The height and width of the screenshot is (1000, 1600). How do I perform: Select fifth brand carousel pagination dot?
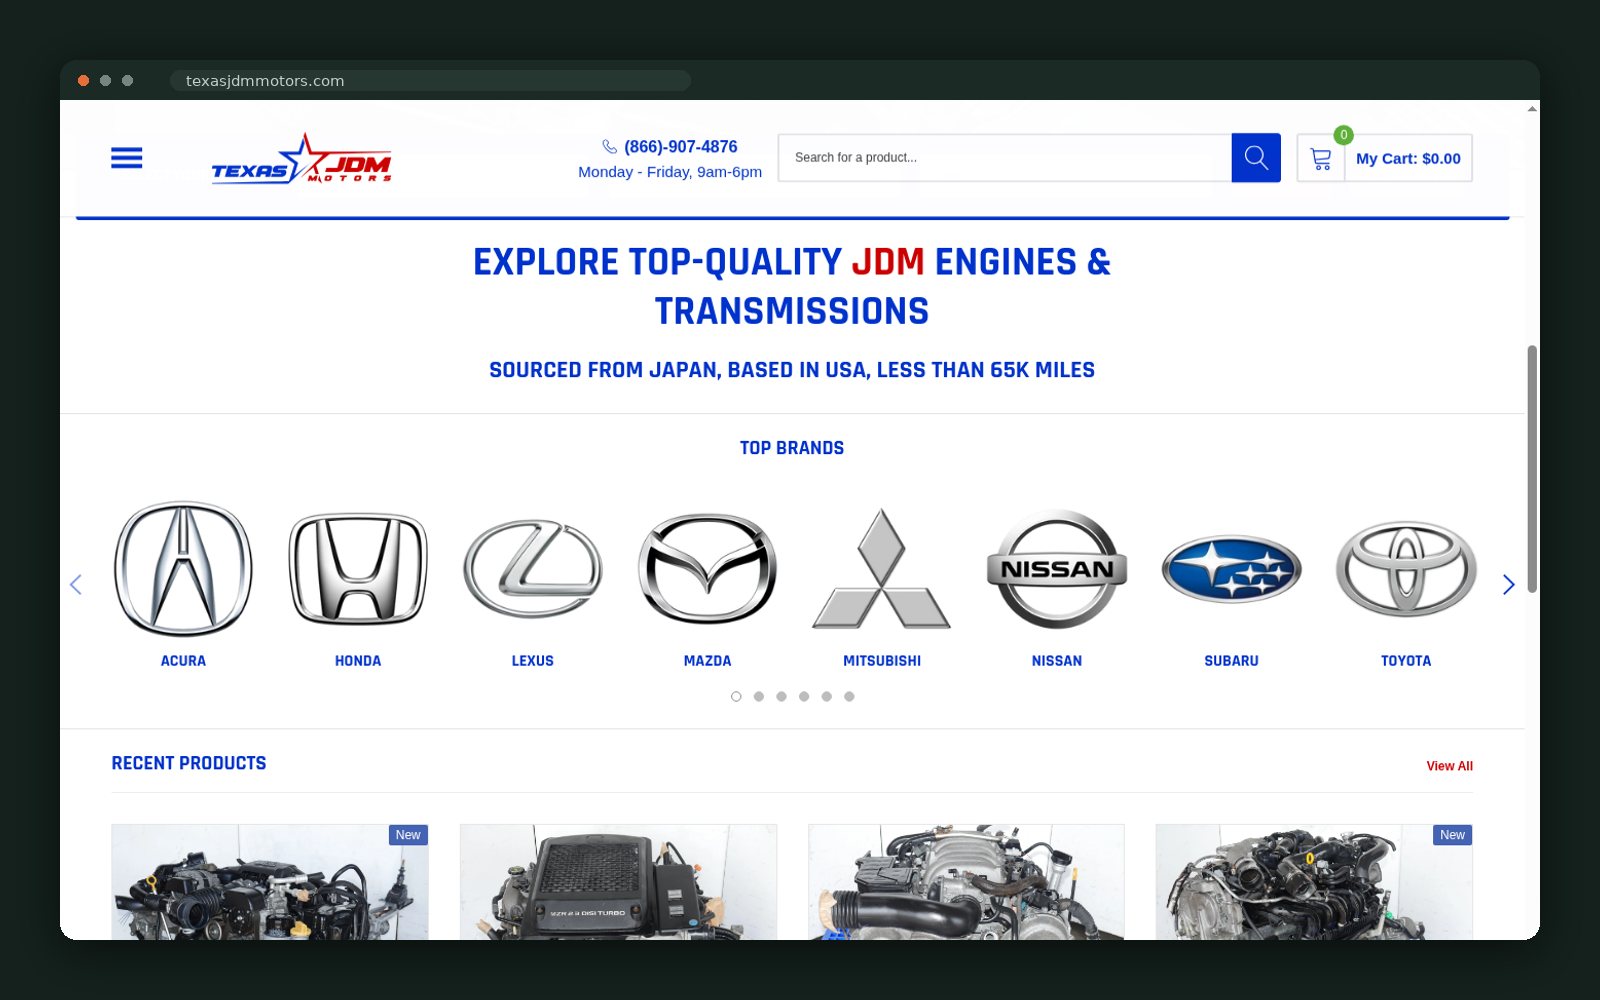point(826,697)
